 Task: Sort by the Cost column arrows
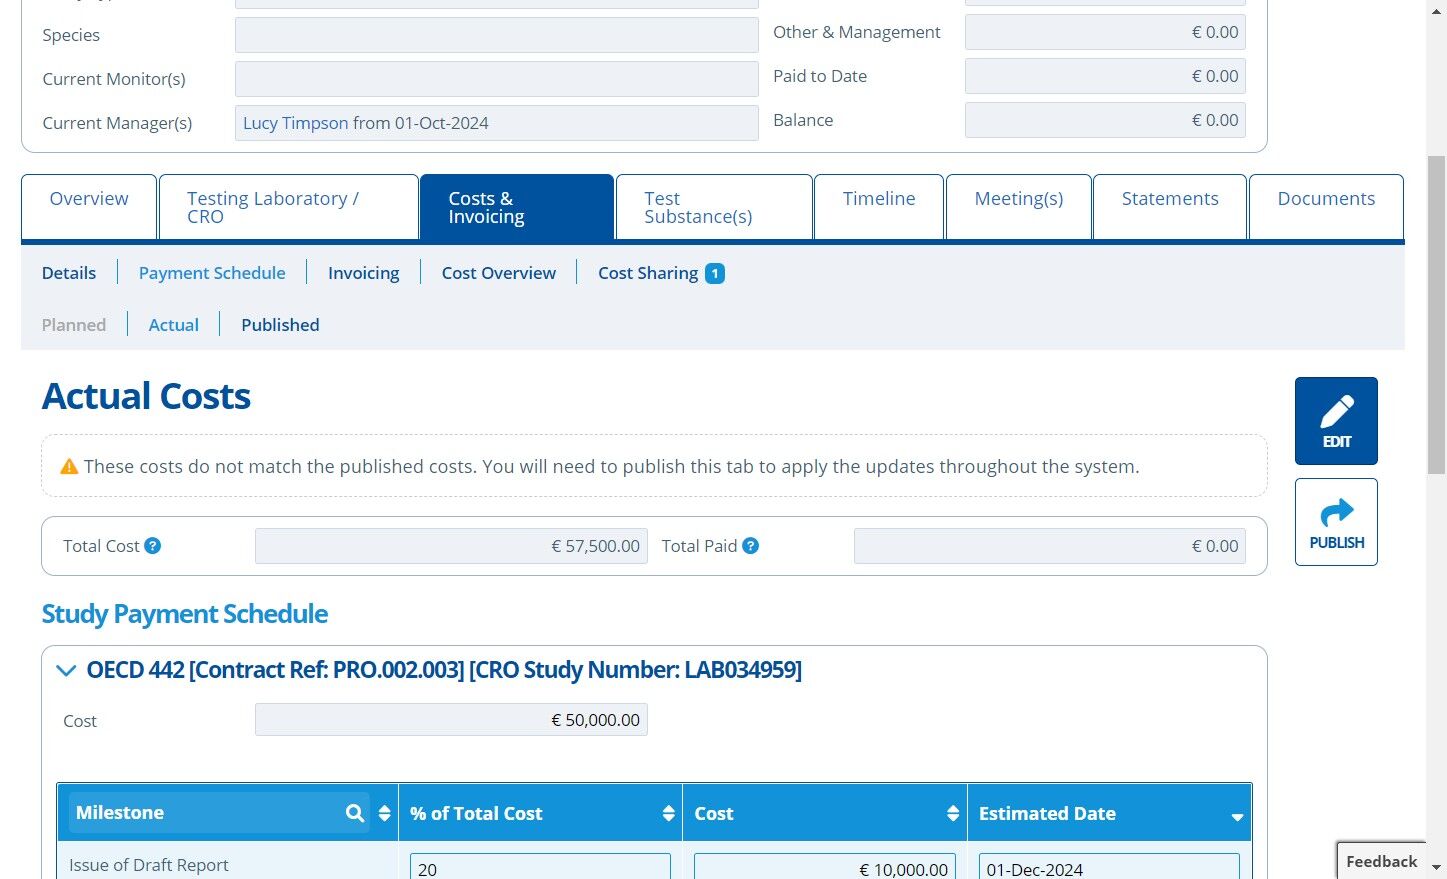click(x=952, y=813)
